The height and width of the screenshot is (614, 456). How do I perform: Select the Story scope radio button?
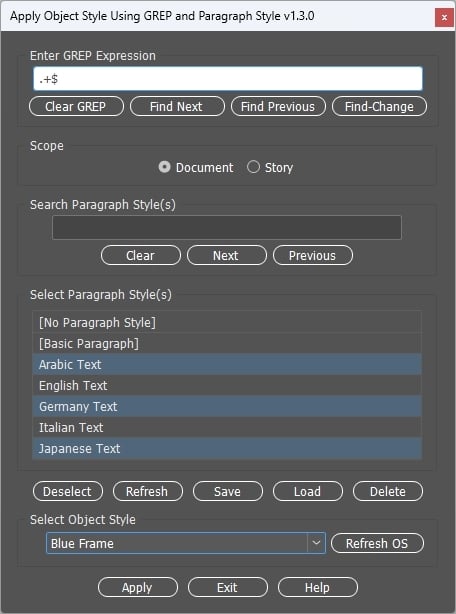point(253,167)
